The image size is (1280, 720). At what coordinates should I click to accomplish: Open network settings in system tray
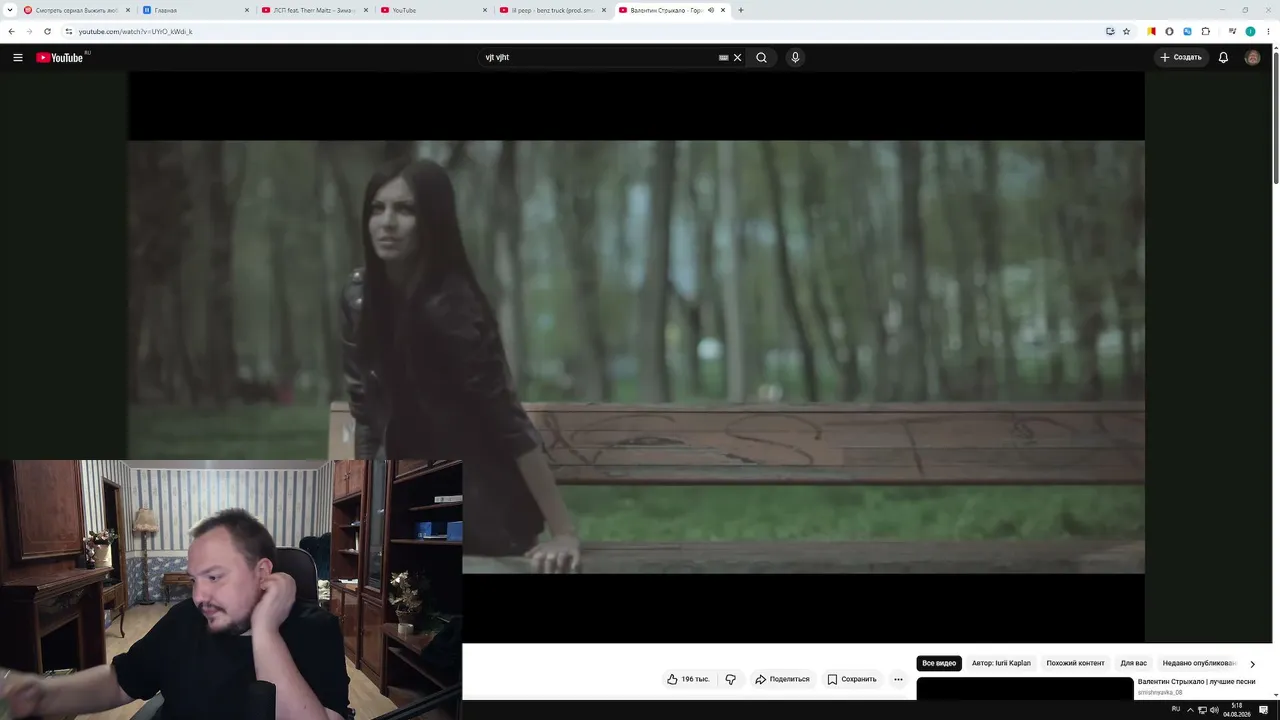point(1202,710)
